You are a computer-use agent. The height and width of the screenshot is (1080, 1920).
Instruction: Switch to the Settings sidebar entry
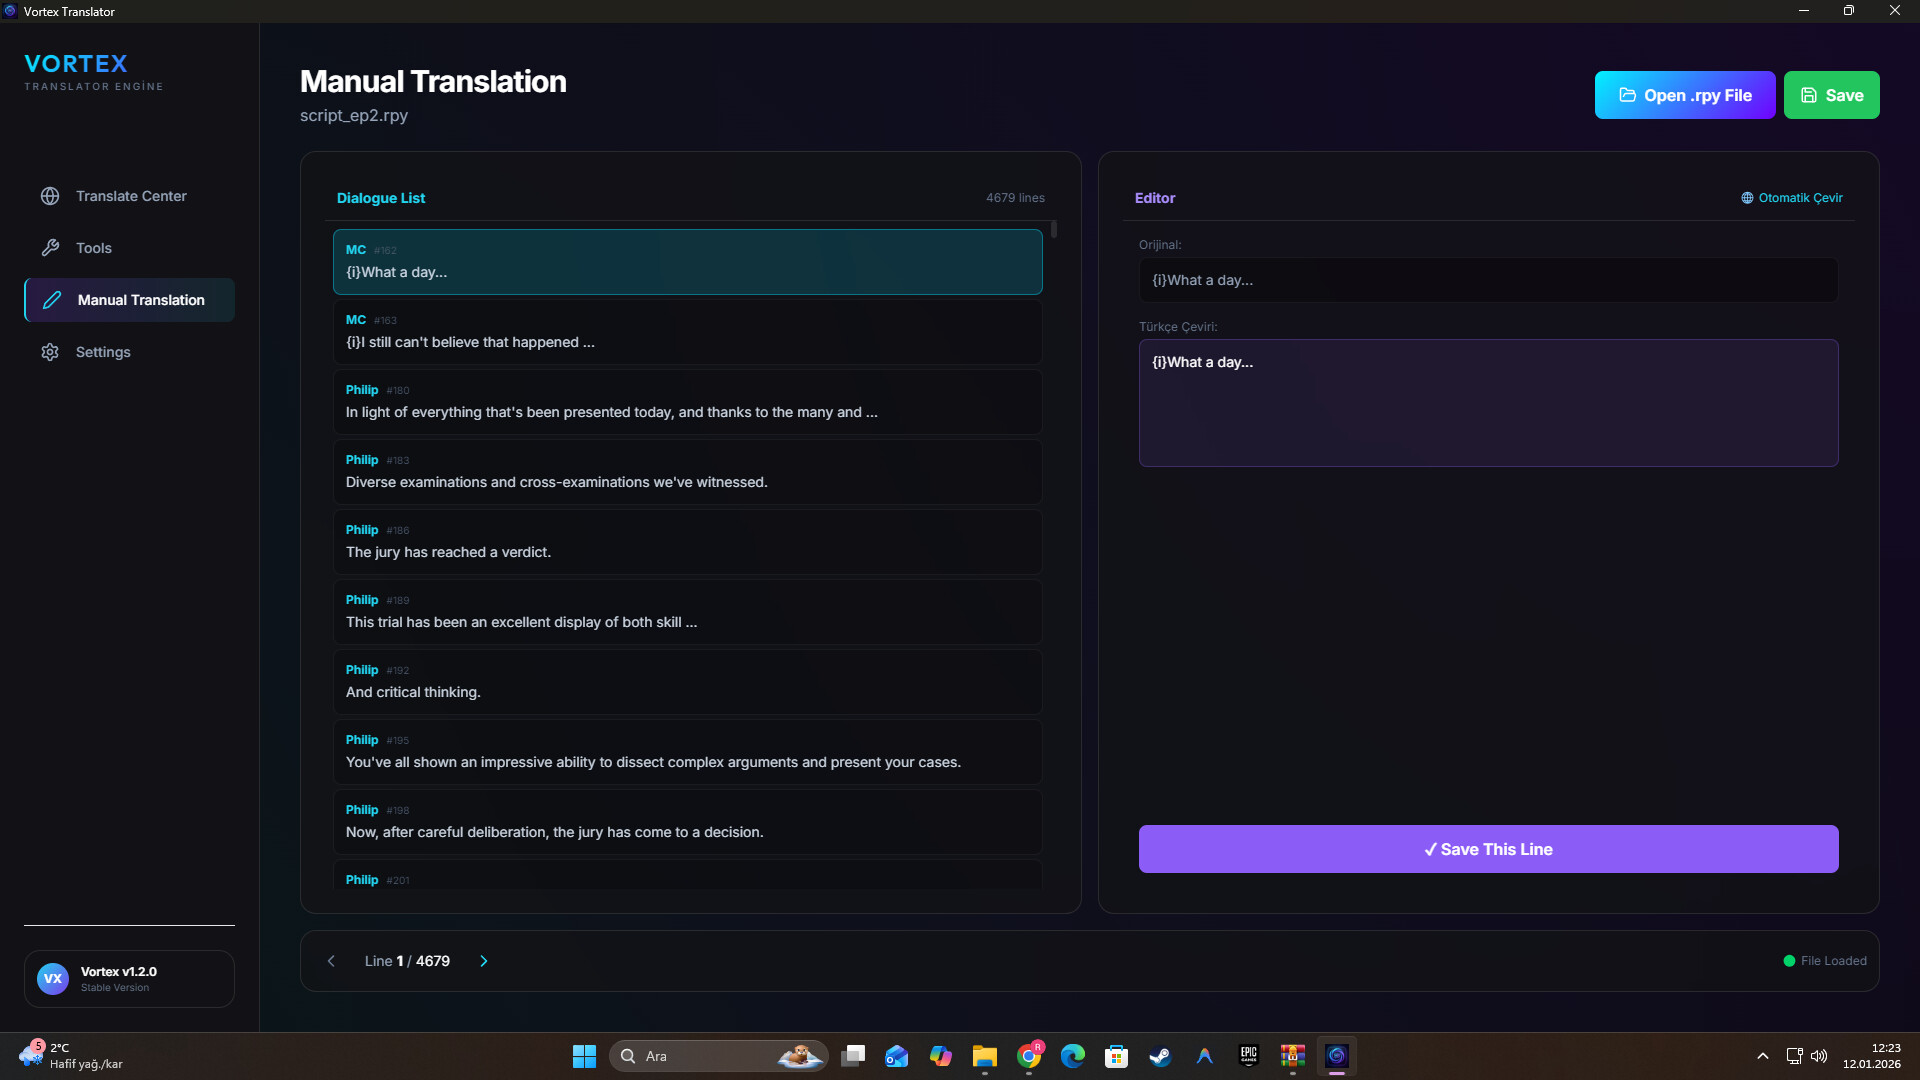point(103,352)
